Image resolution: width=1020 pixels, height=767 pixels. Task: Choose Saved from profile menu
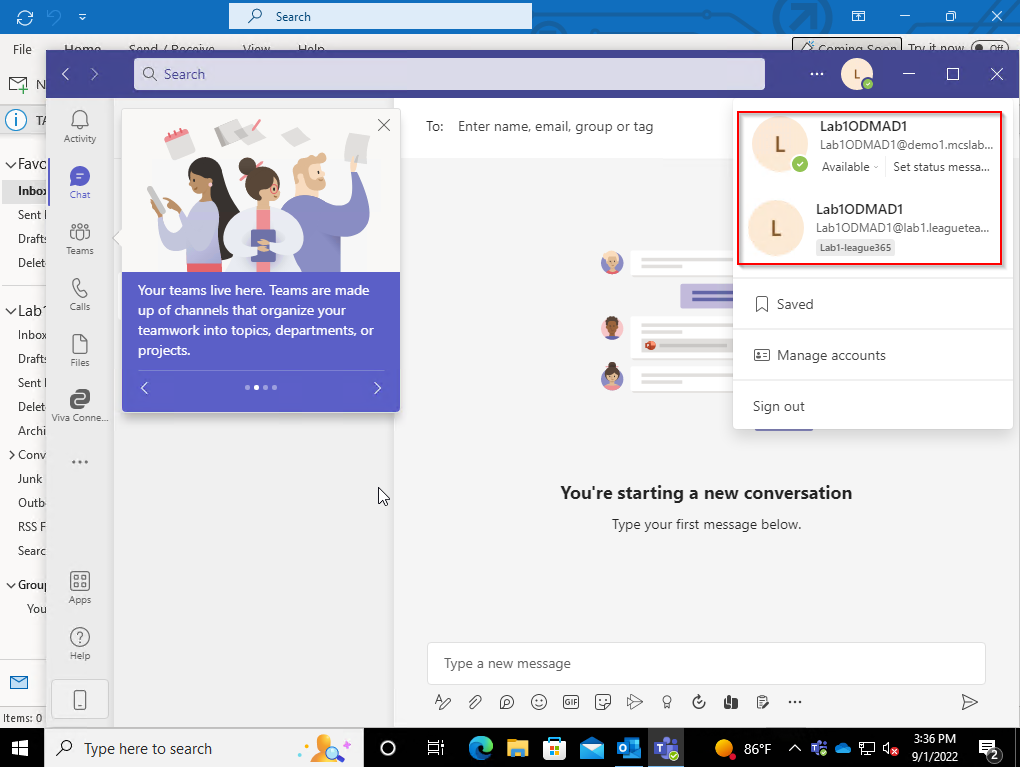[x=795, y=304]
